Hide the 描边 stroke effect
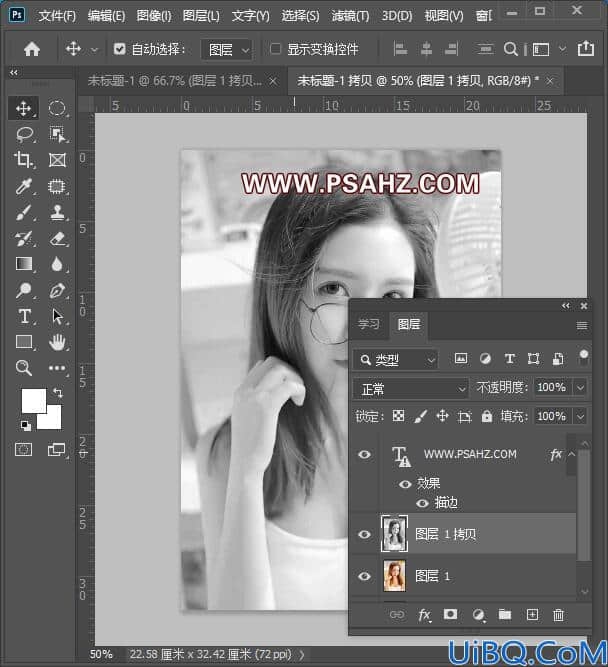The width and height of the screenshot is (608, 667). point(422,503)
